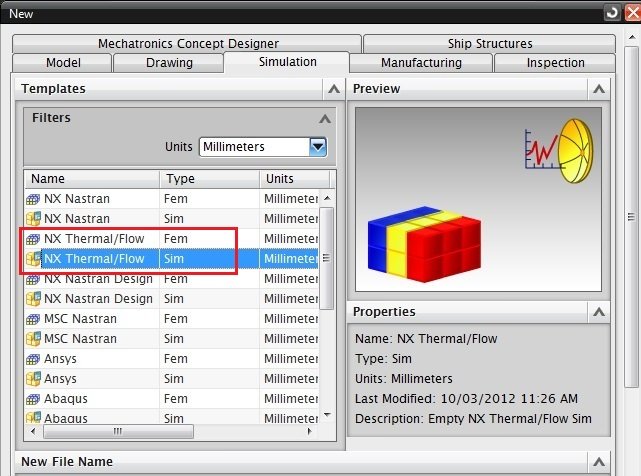Switch to the Model tab
This screenshot has height=476, width=641.
point(63,63)
